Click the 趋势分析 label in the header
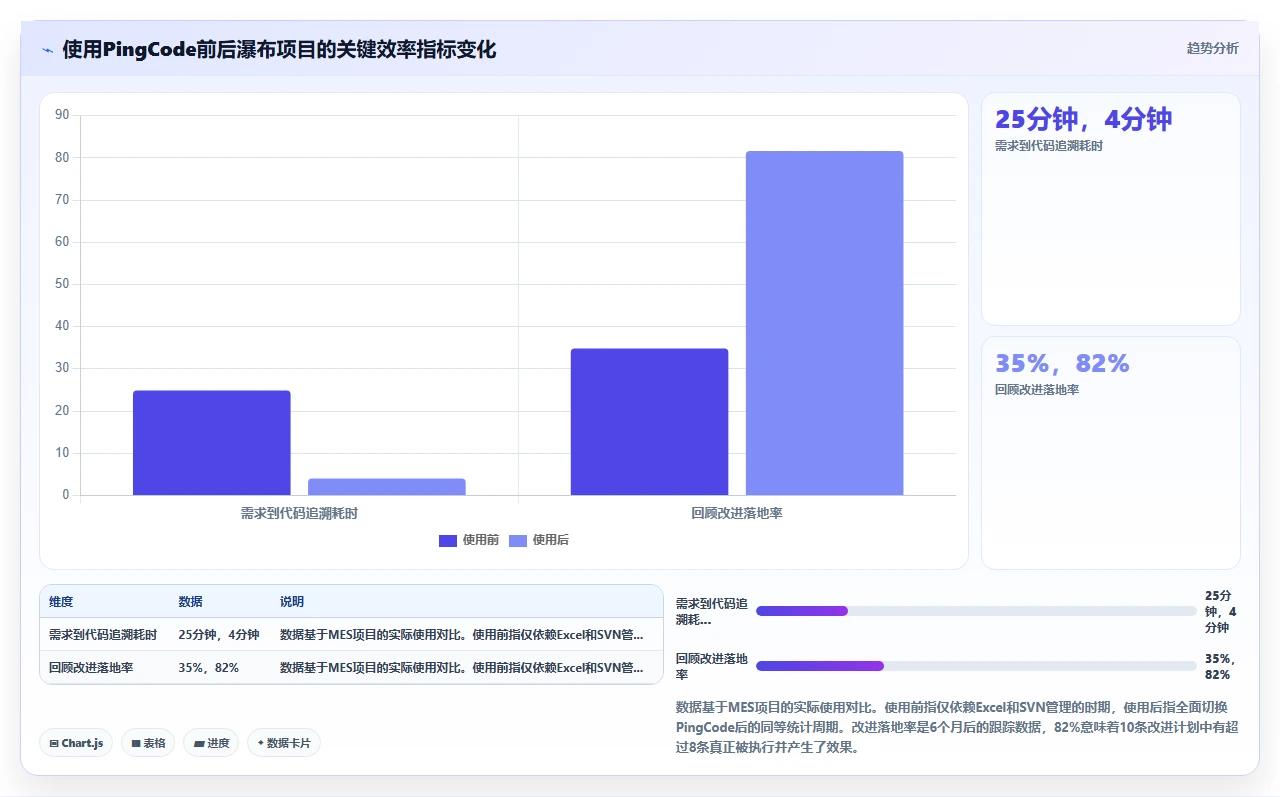This screenshot has height=797, width=1280. 1212,48
